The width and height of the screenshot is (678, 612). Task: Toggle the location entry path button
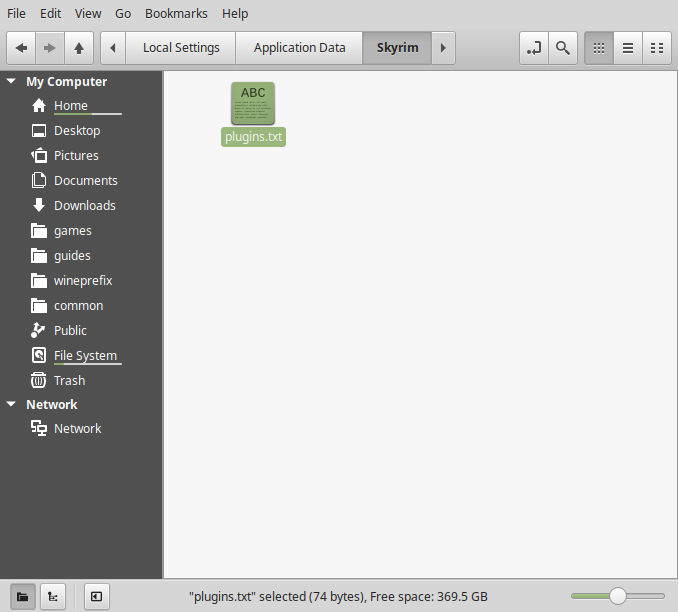point(534,48)
